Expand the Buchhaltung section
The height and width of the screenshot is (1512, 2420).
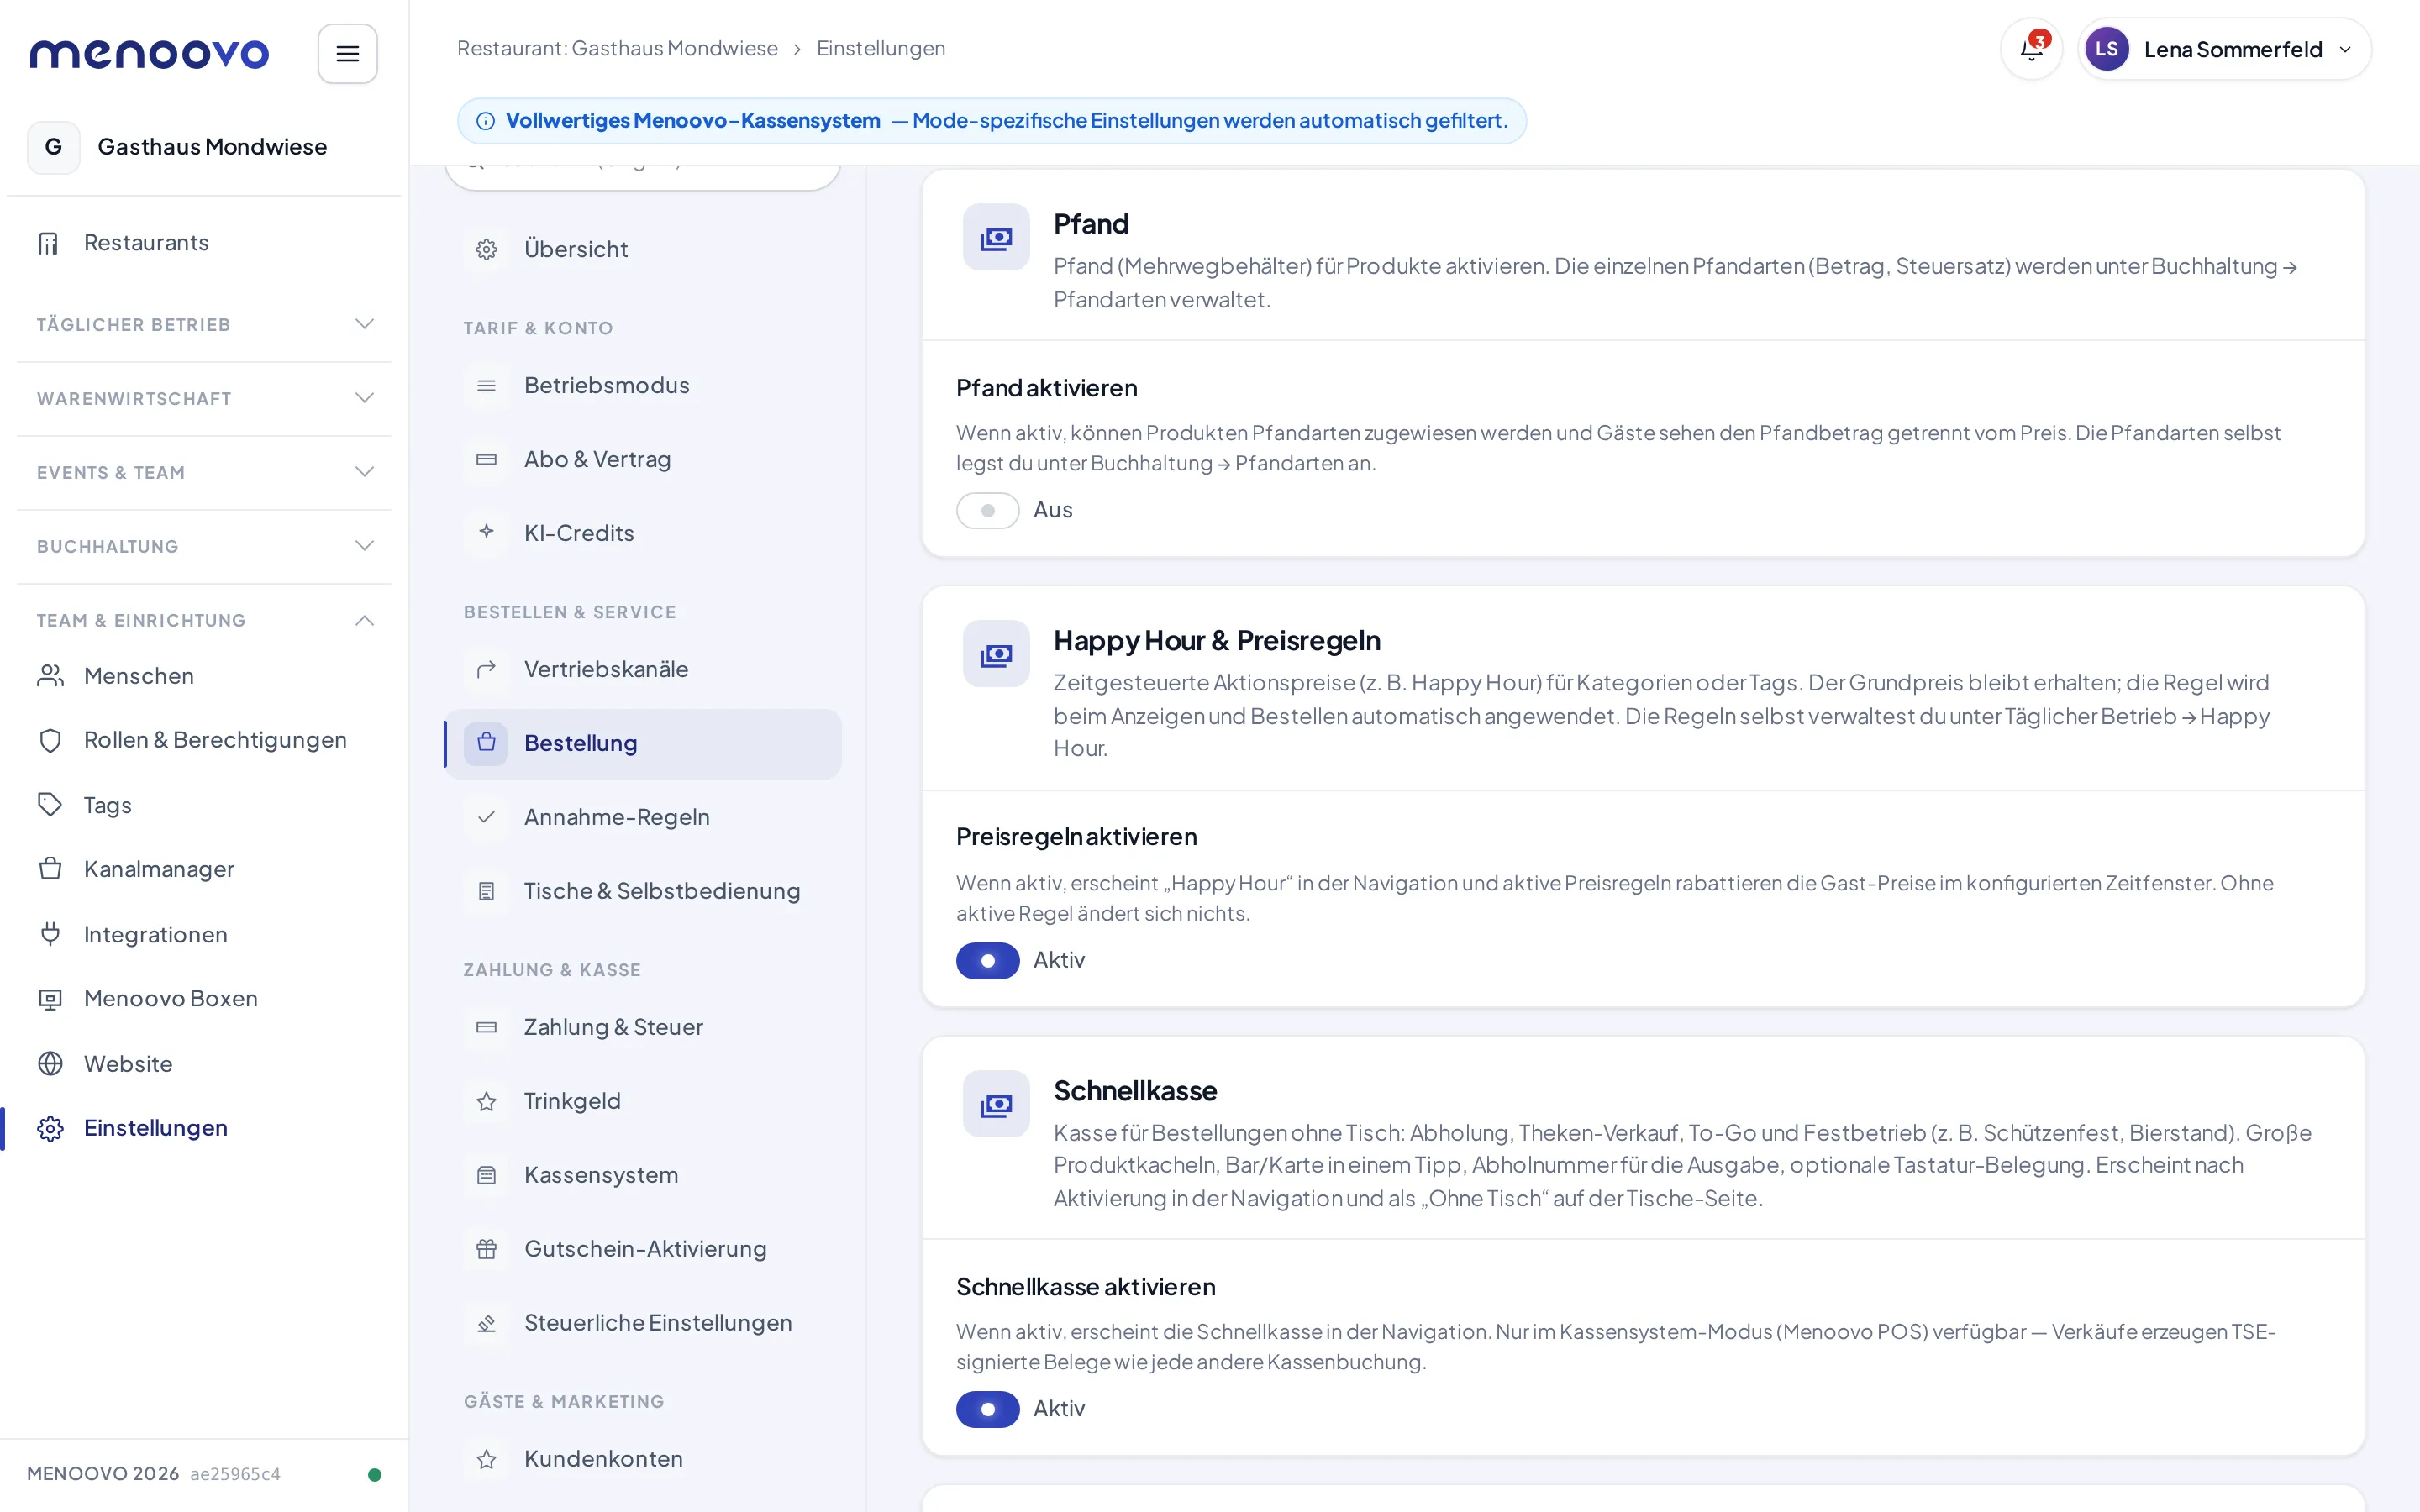(204, 546)
